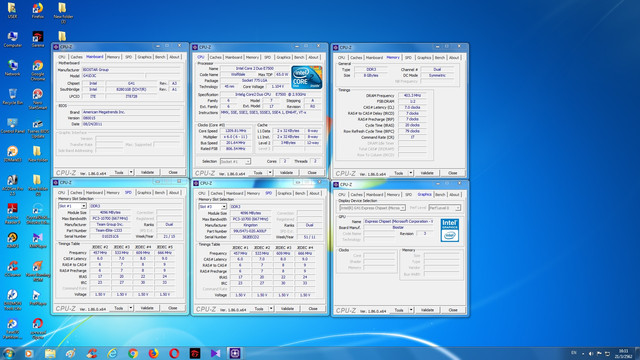This screenshot has width=640, height=360.
Task: Click Close button in the Memory window
Action: coord(453,173)
